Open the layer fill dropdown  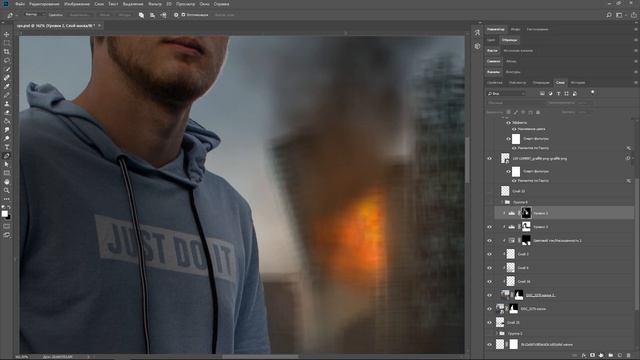pyautogui.click(x=583, y=112)
